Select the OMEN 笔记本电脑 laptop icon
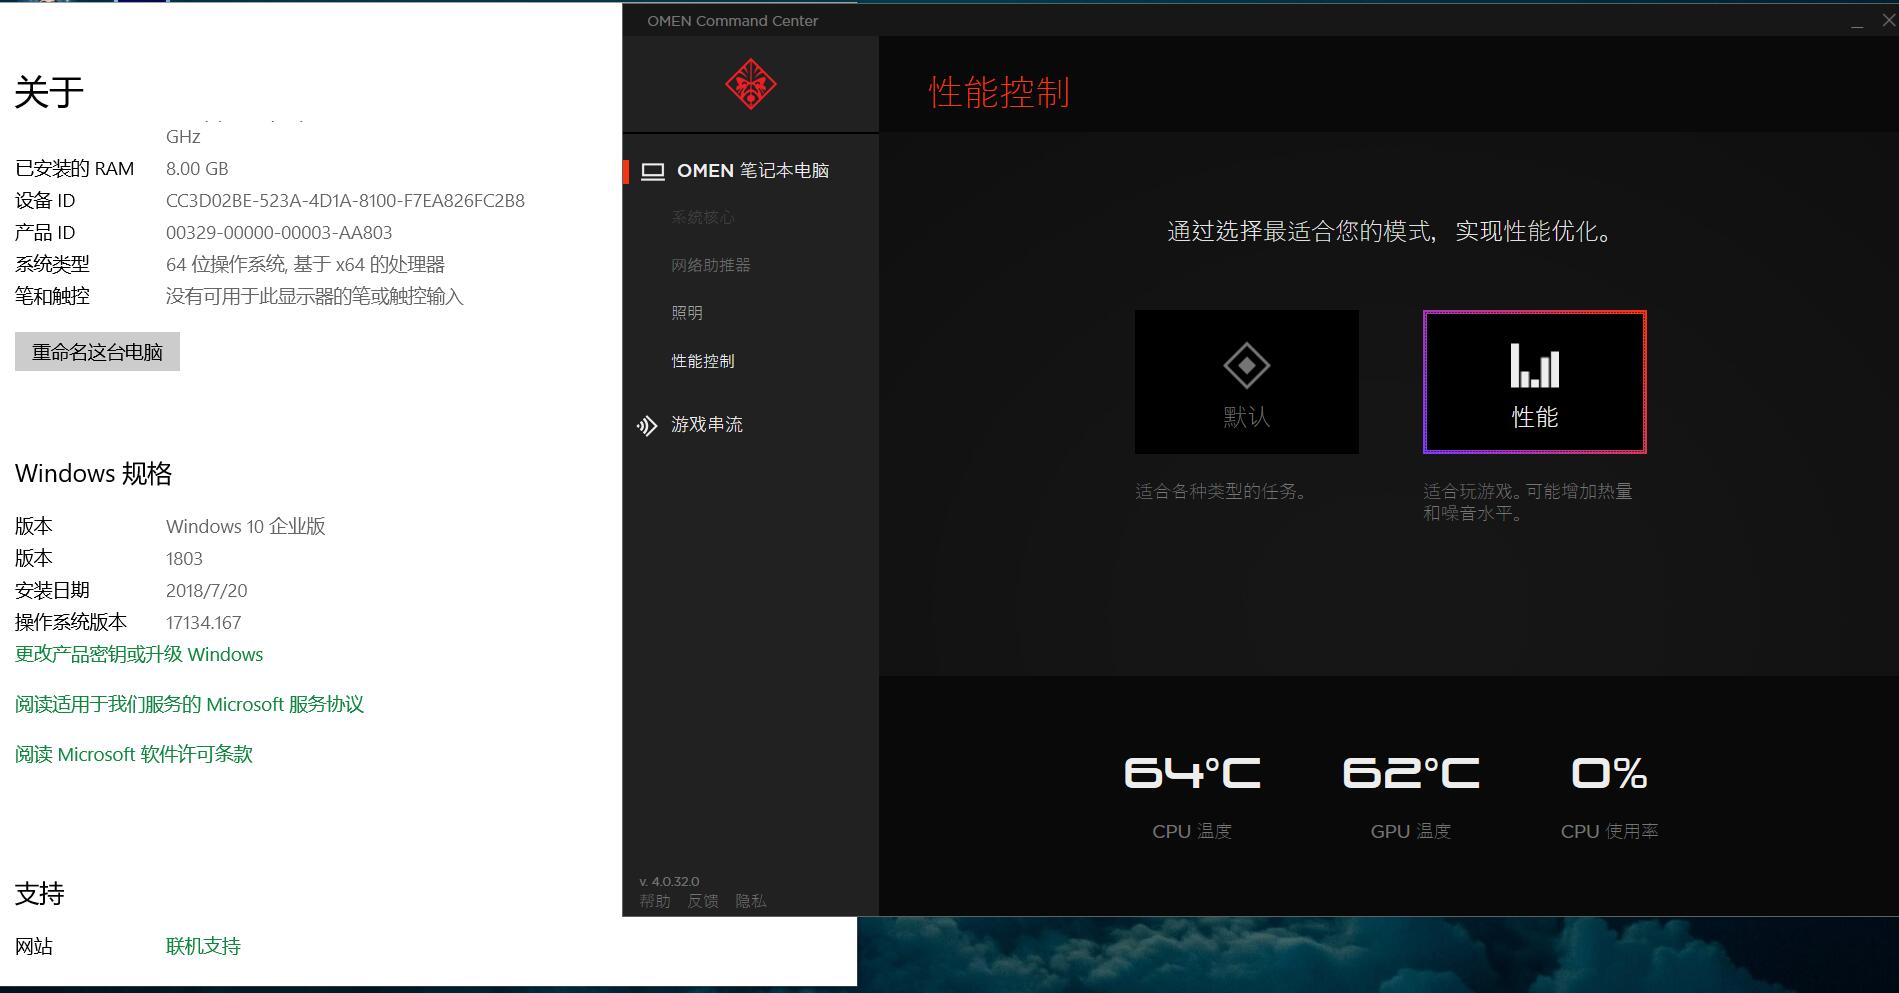The height and width of the screenshot is (993, 1899). click(653, 171)
